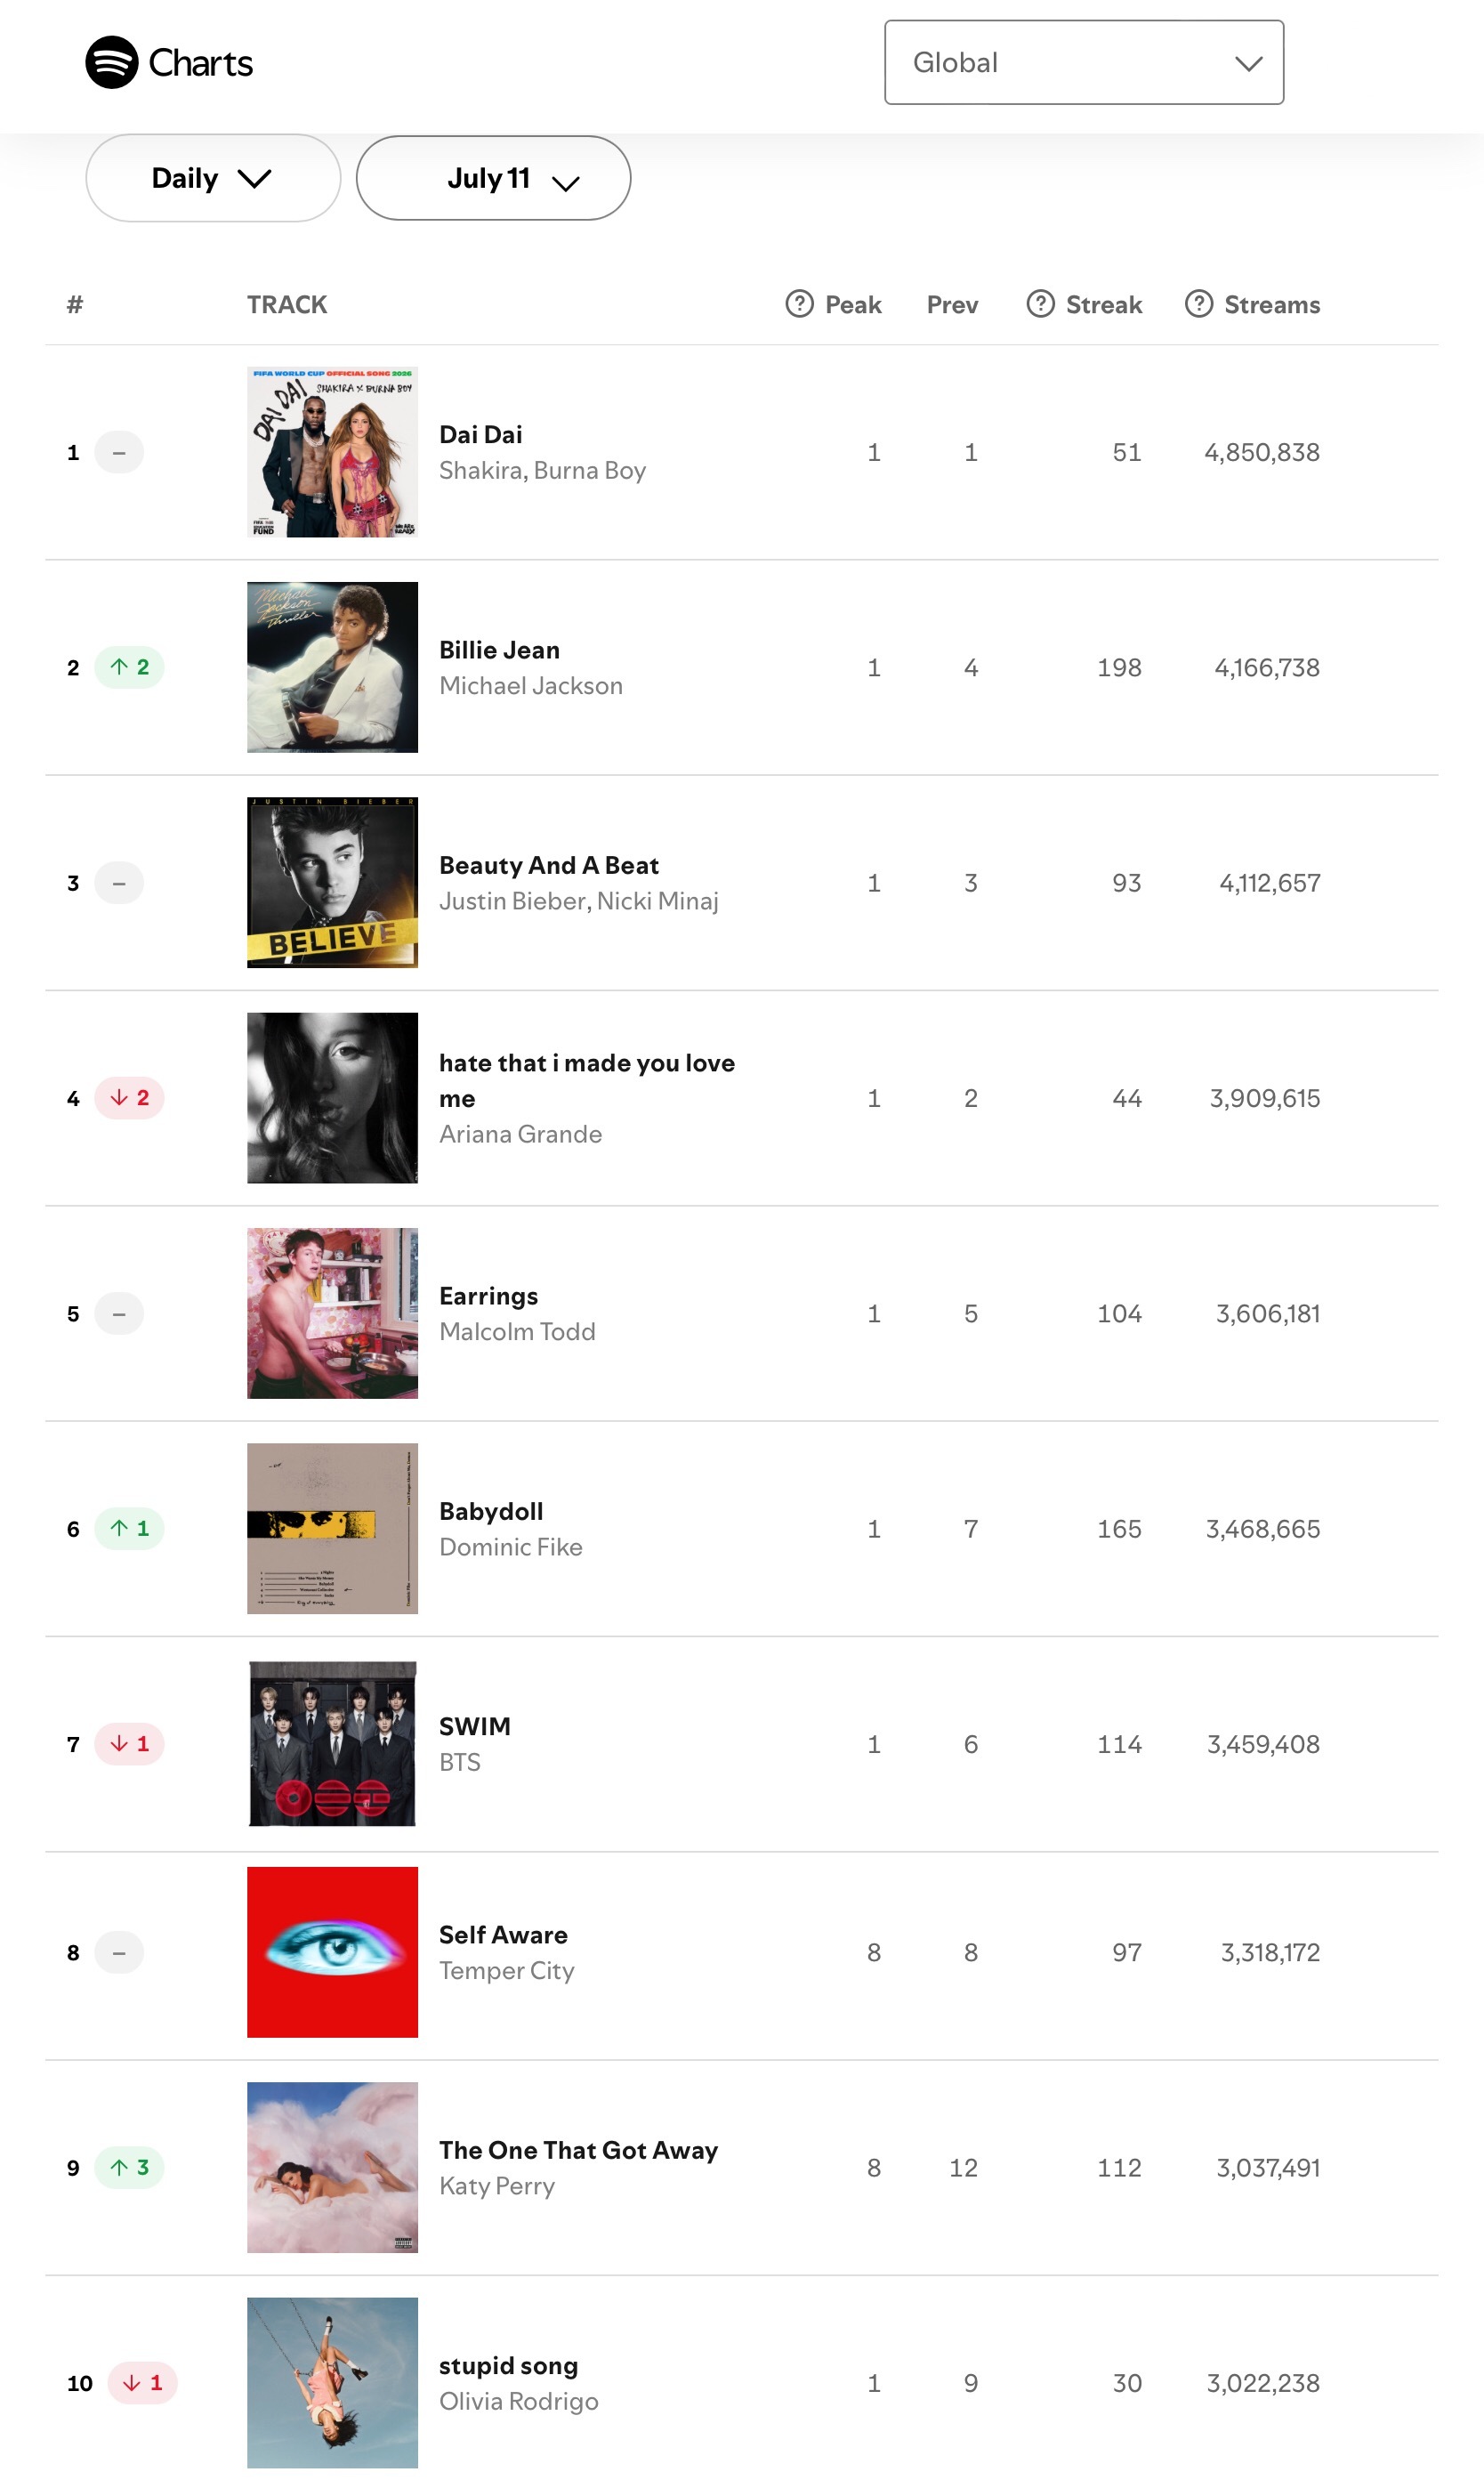Open the July 11 date picker

[493, 178]
